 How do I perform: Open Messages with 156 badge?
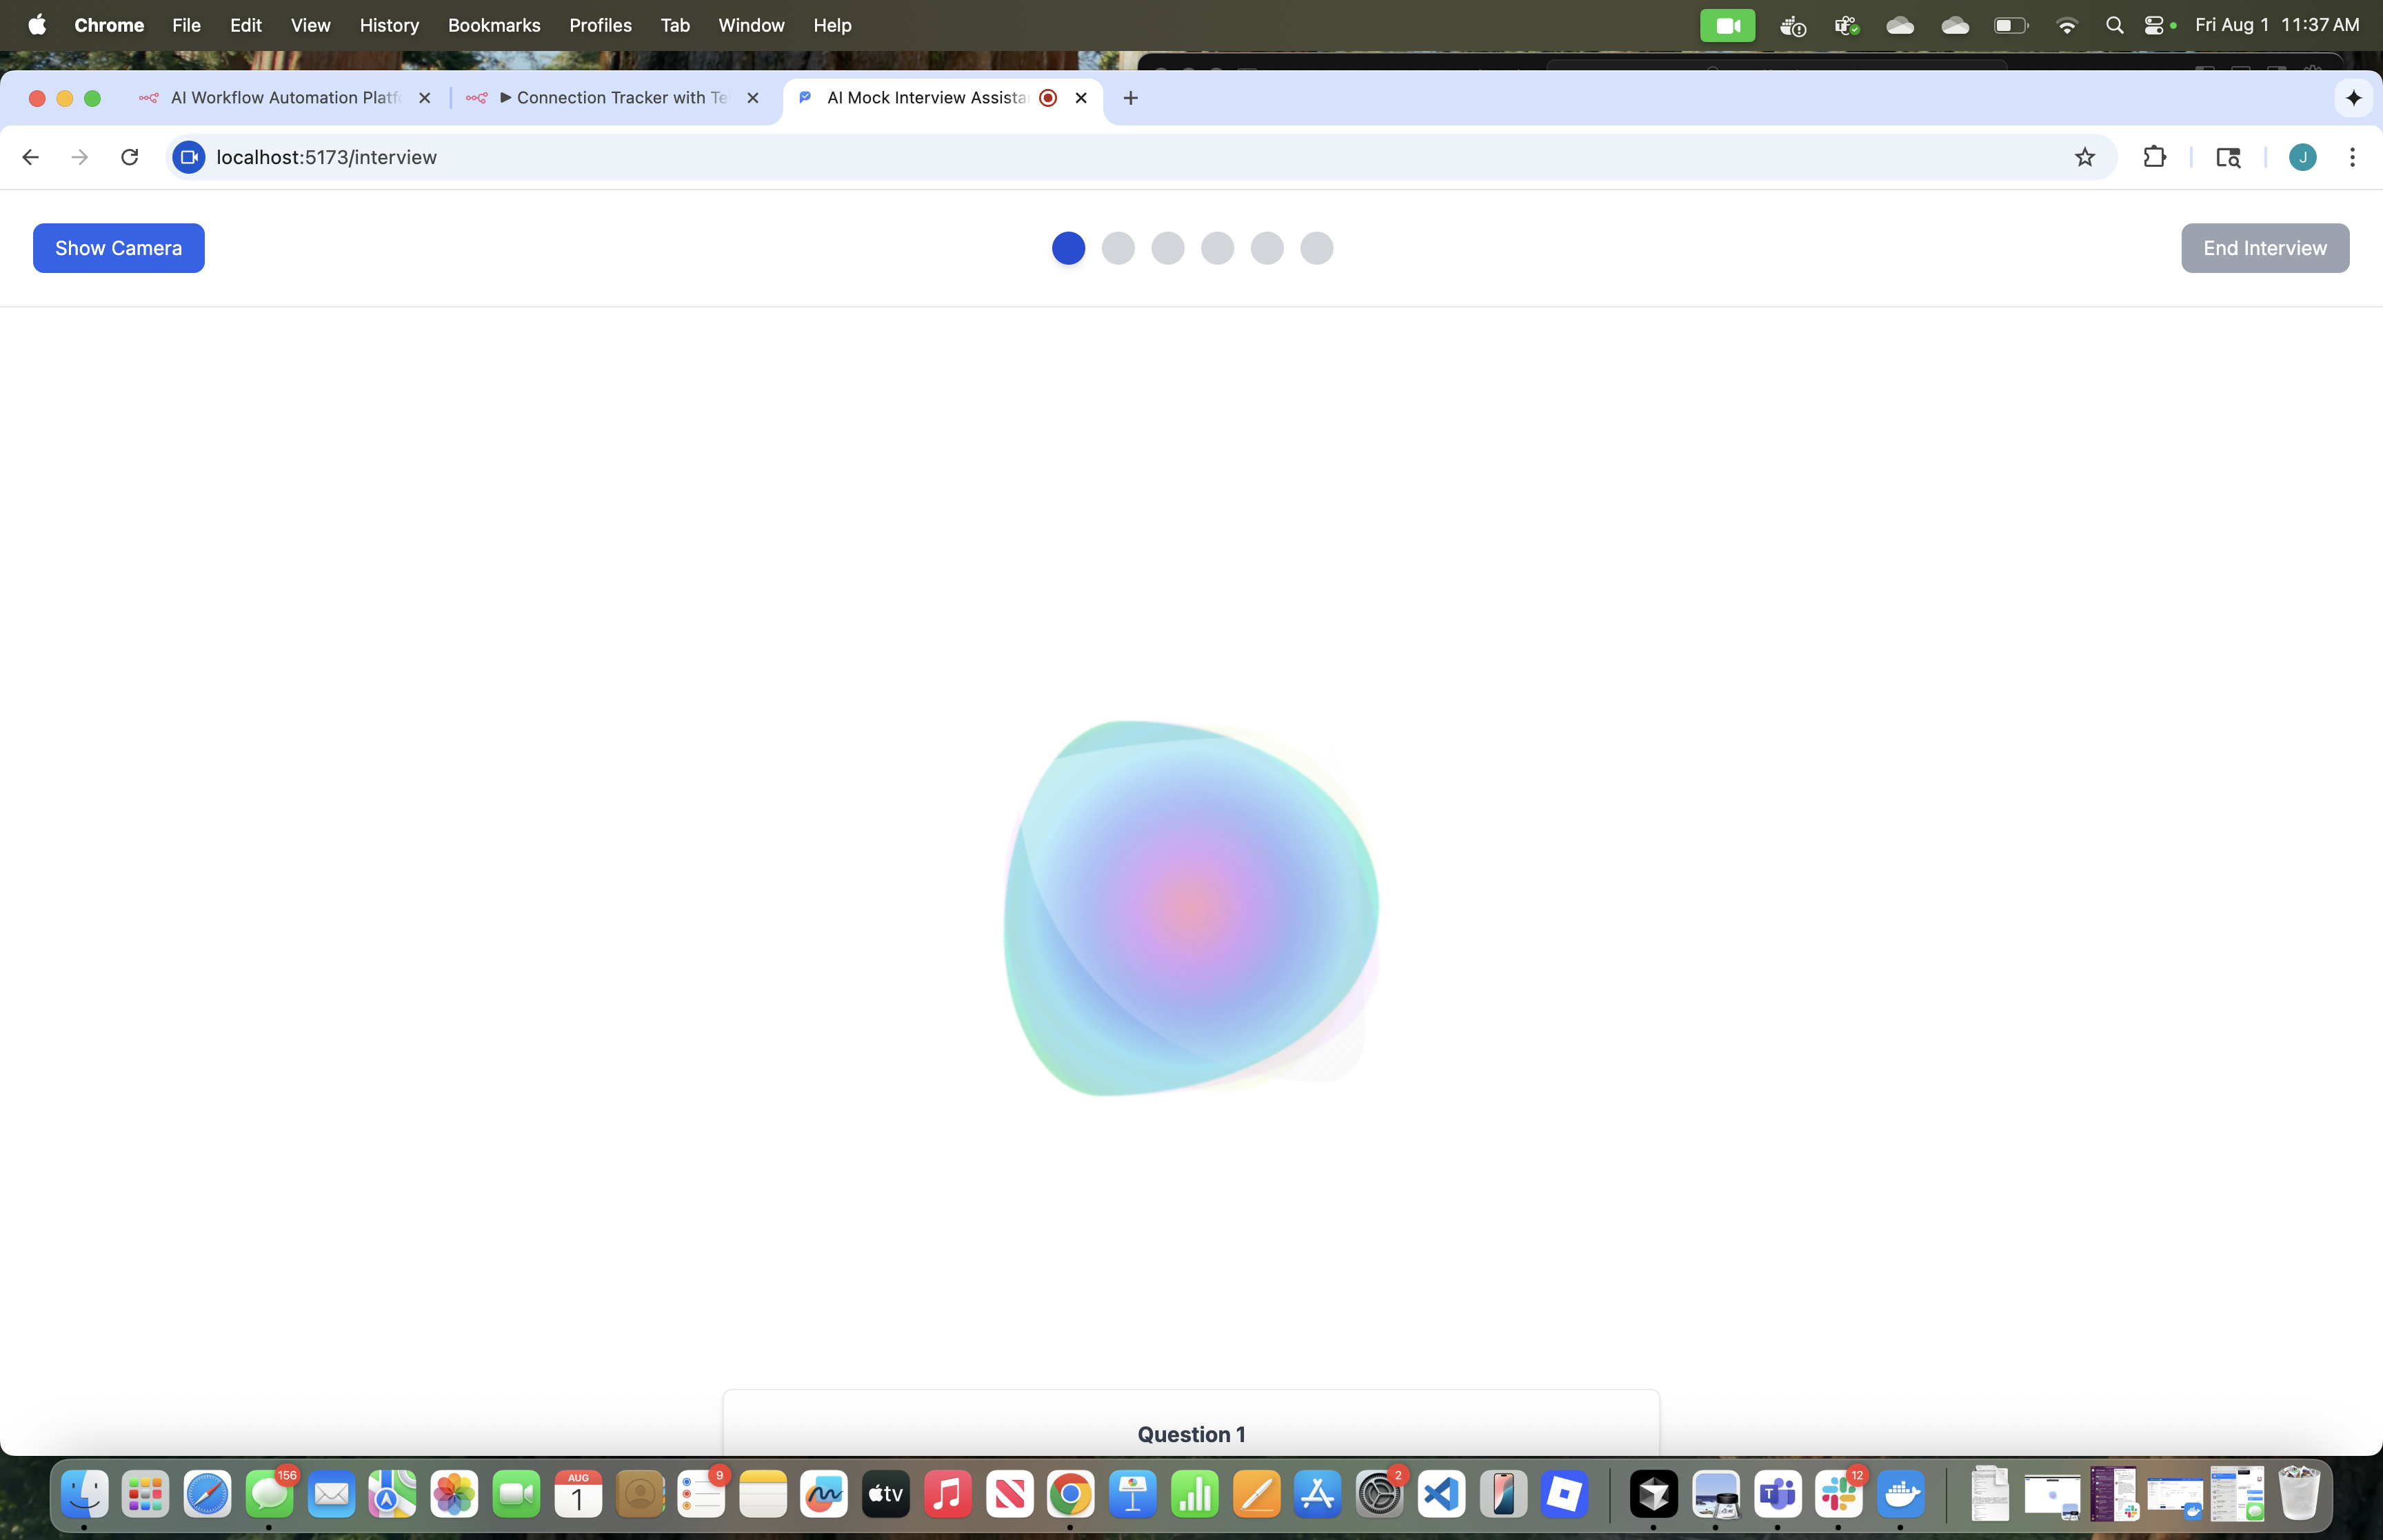click(x=270, y=1494)
